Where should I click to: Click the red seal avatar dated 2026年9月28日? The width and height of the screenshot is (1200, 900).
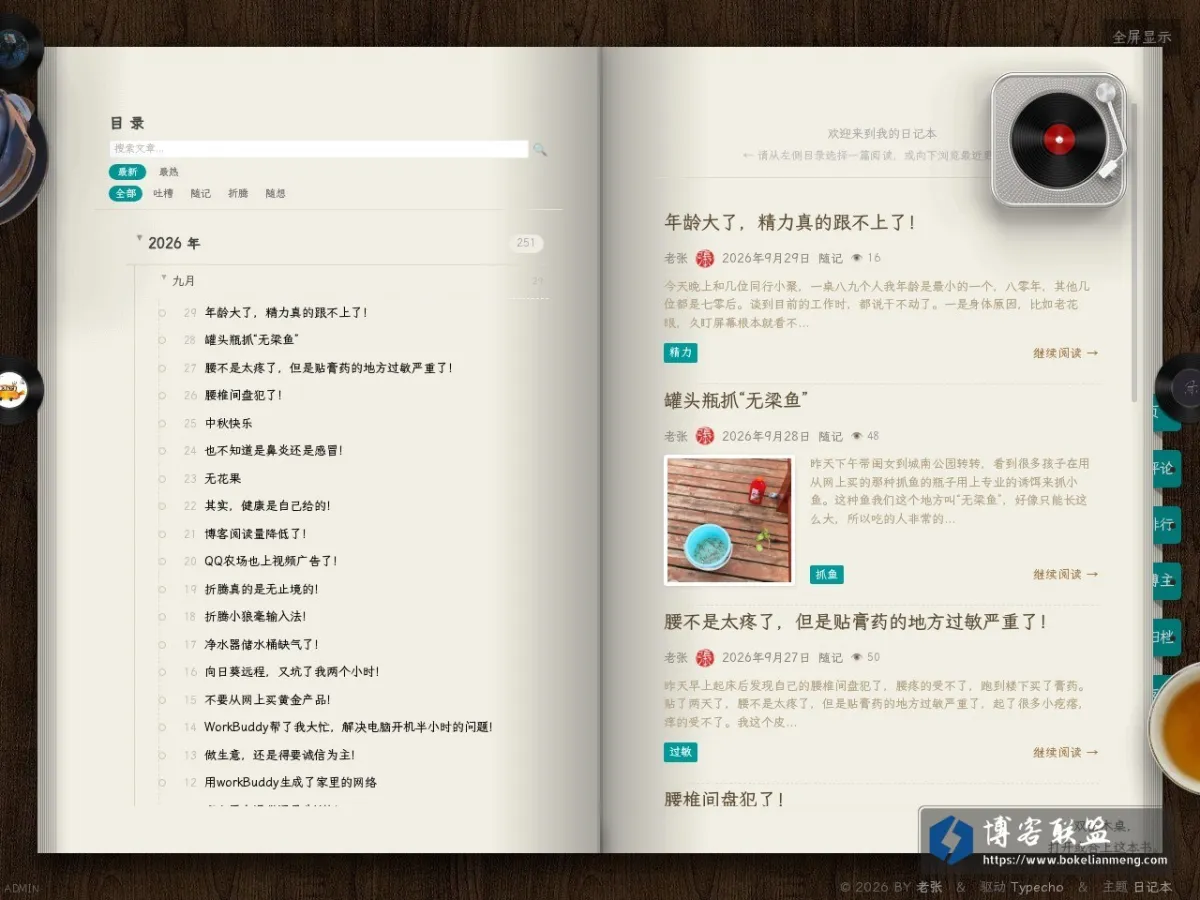pos(705,436)
